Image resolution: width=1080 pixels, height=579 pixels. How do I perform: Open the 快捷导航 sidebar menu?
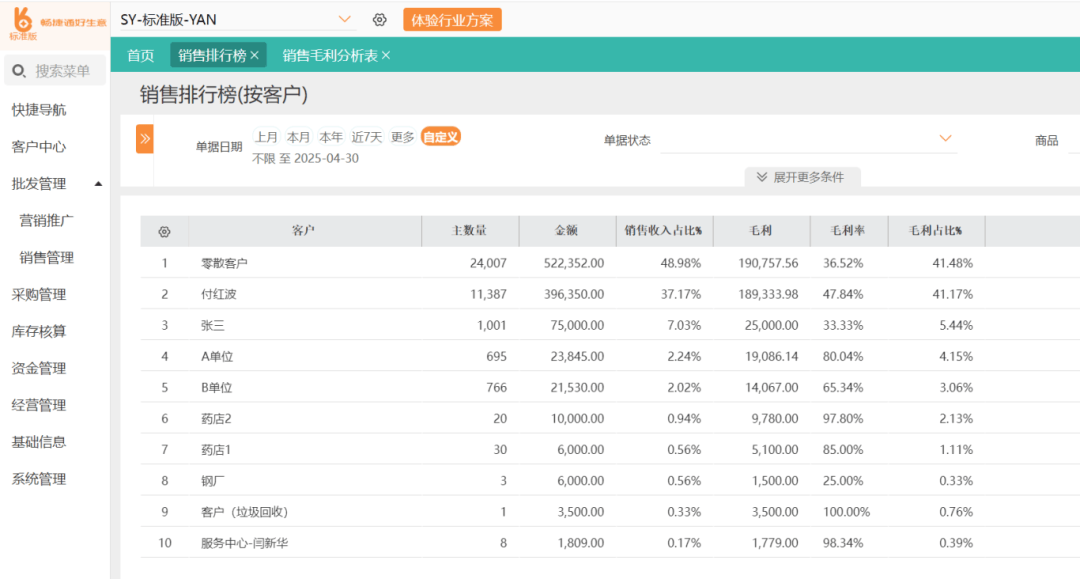[x=41, y=110]
